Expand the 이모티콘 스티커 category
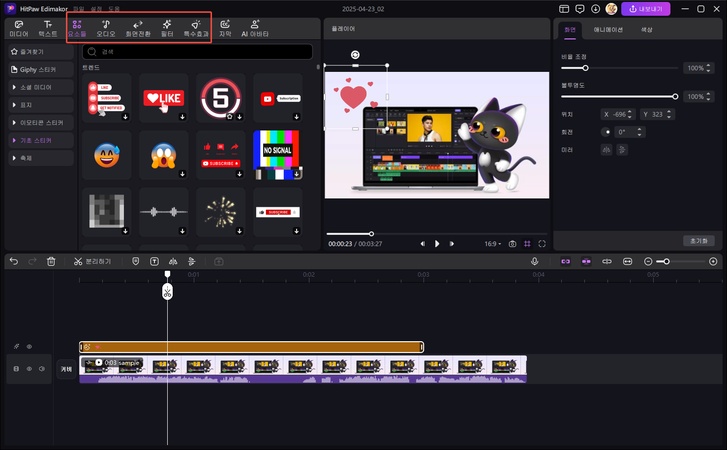This screenshot has width=727, height=450. (x=41, y=122)
